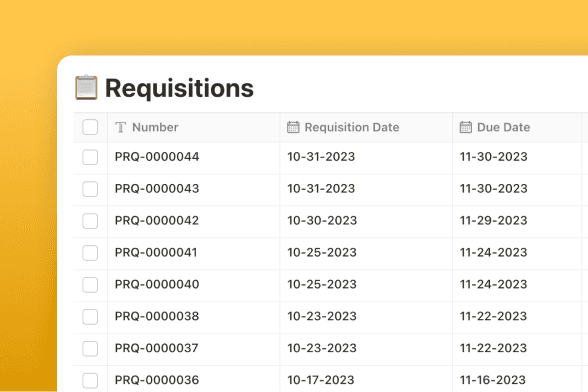Open requisition PRQ-0000042

pos(157,221)
